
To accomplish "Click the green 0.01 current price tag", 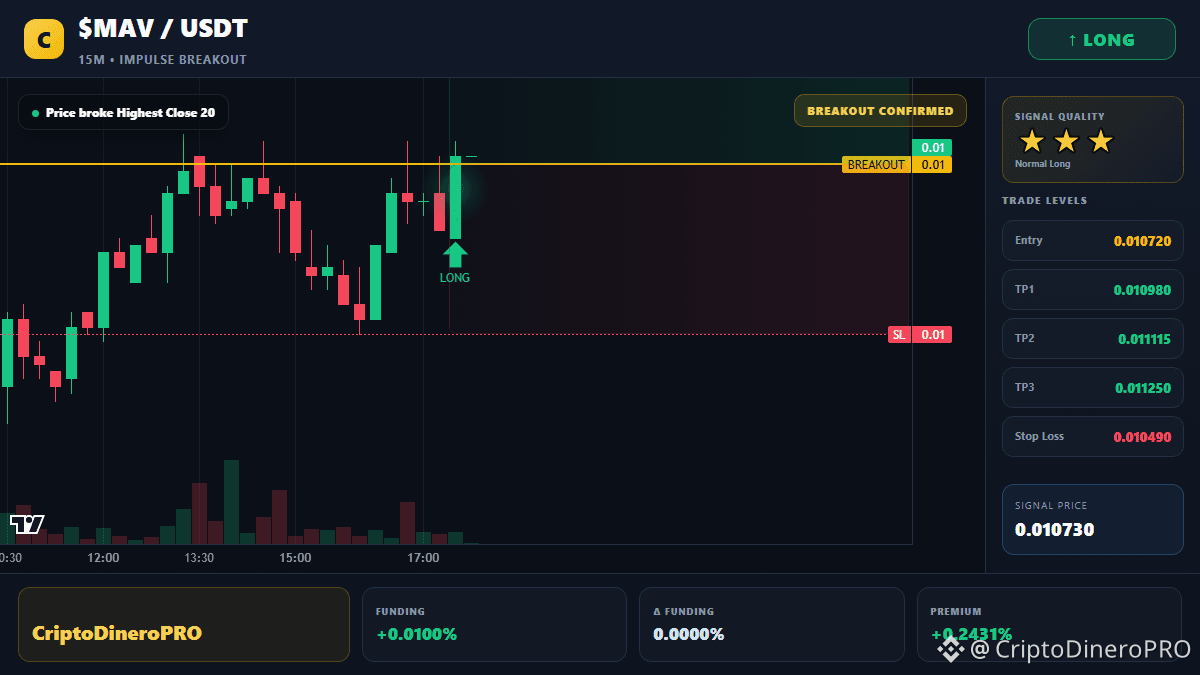I will click(x=932, y=148).
